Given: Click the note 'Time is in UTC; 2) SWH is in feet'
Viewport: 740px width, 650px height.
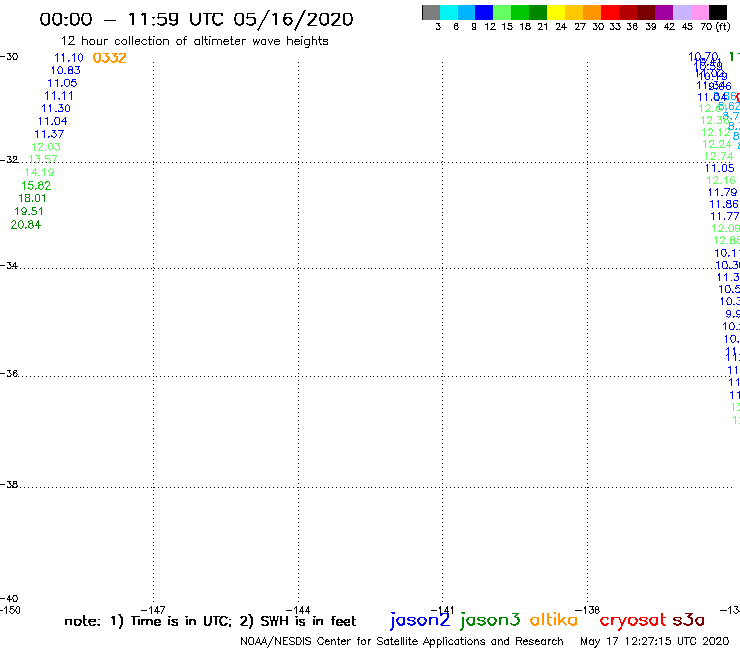Looking at the screenshot, I should click(243, 621).
